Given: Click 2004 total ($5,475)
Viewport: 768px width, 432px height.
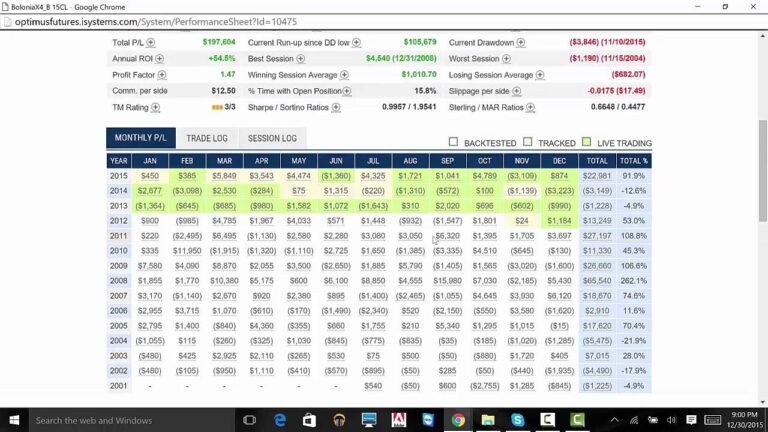Looking at the screenshot, I should click(597, 341).
